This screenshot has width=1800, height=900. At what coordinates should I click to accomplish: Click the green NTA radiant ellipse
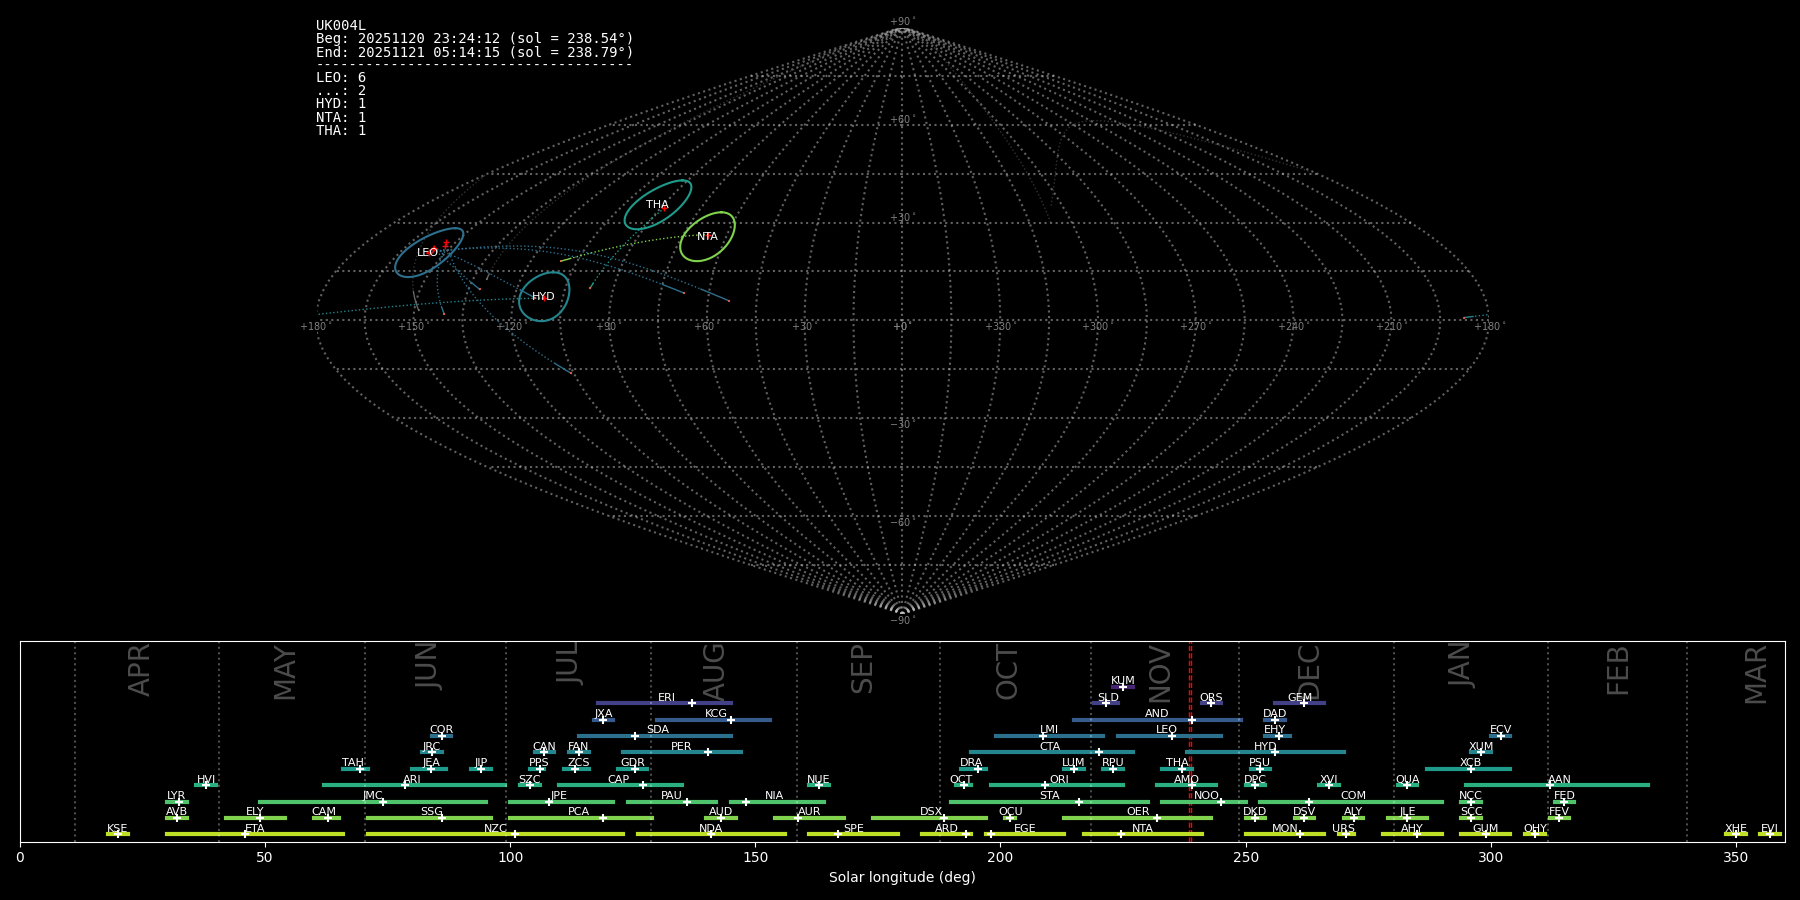(x=707, y=236)
